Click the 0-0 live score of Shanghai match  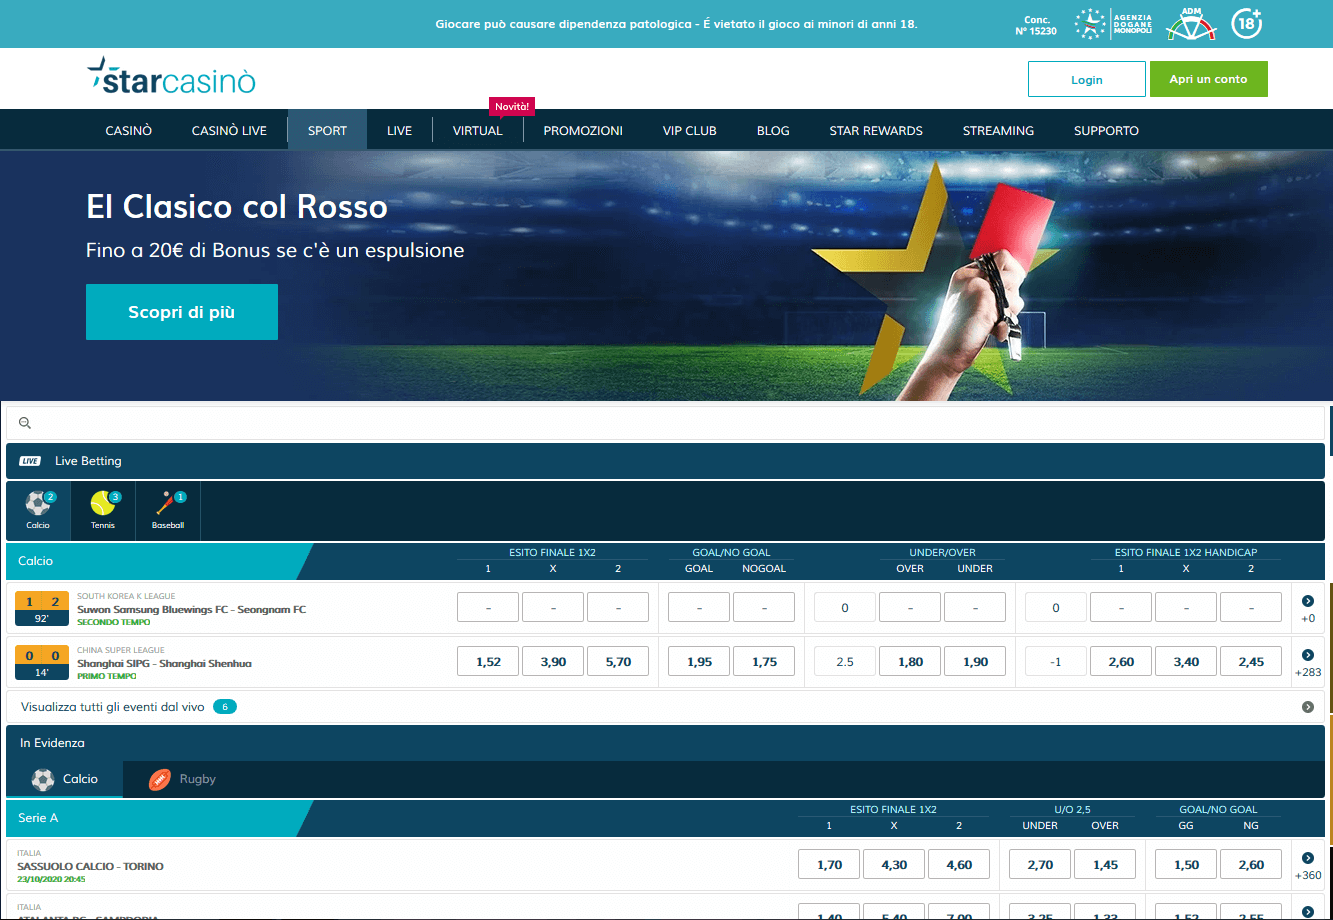[x=42, y=655]
